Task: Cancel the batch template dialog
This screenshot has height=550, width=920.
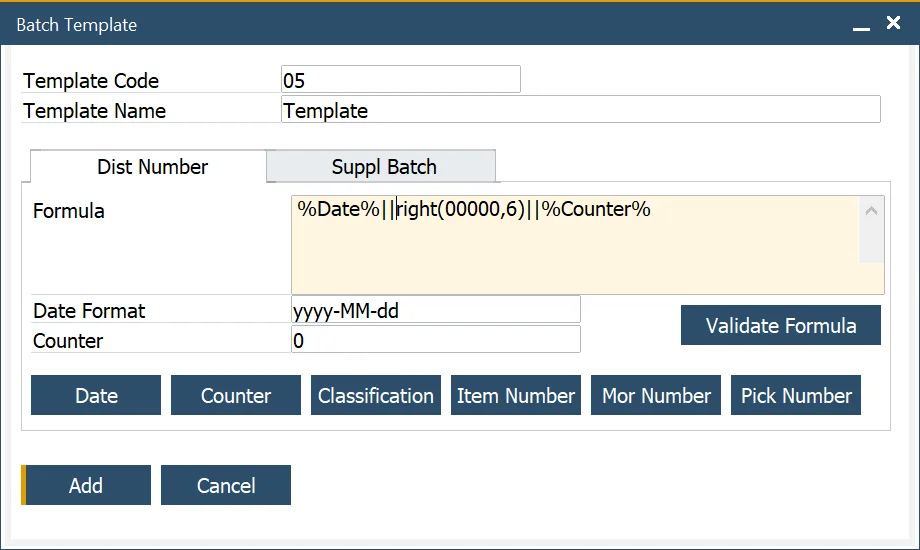Action: pos(226,486)
